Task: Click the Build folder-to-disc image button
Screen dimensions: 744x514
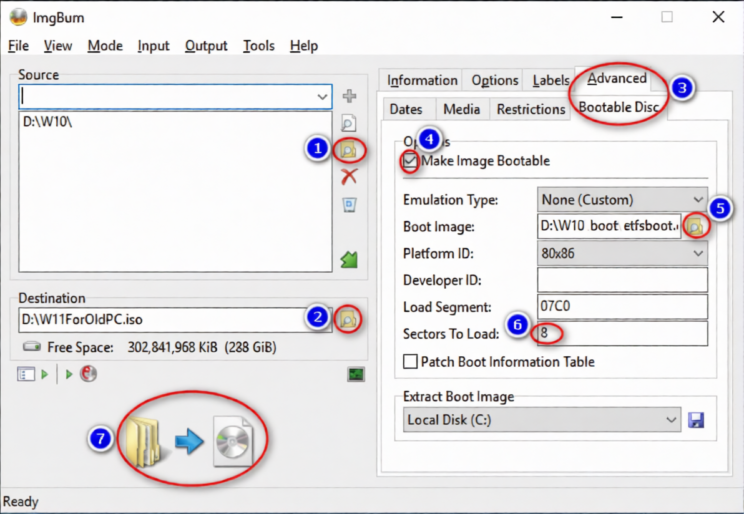Action: point(192,440)
